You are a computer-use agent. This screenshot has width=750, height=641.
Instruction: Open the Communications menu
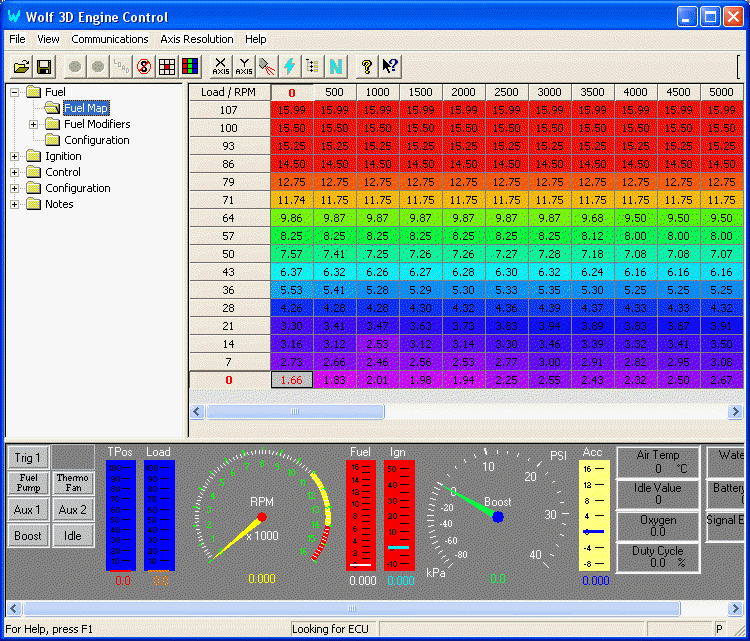(x=110, y=39)
